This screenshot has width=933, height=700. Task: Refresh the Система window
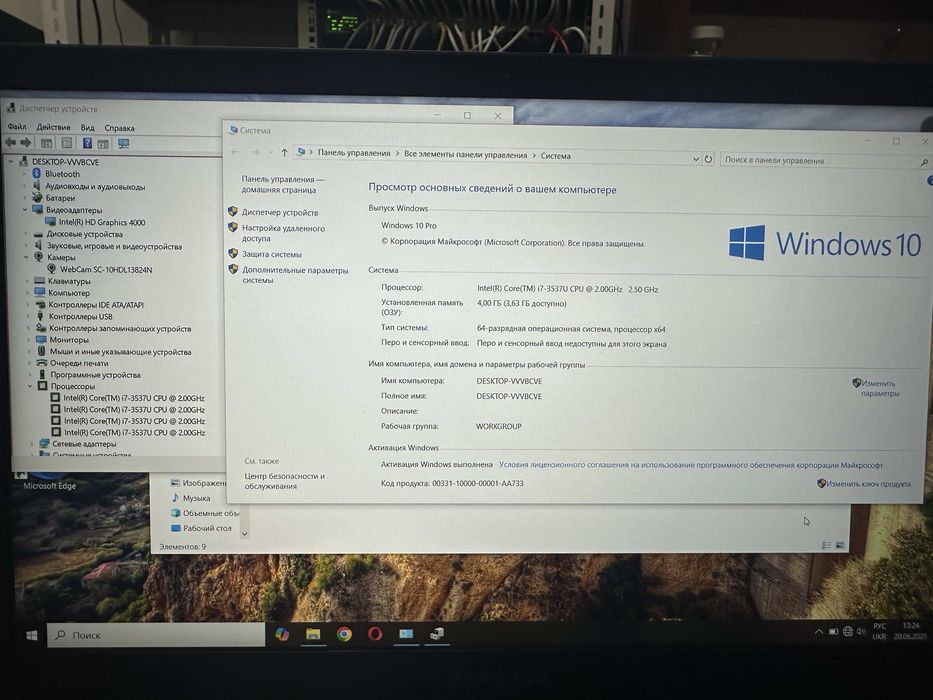708,159
